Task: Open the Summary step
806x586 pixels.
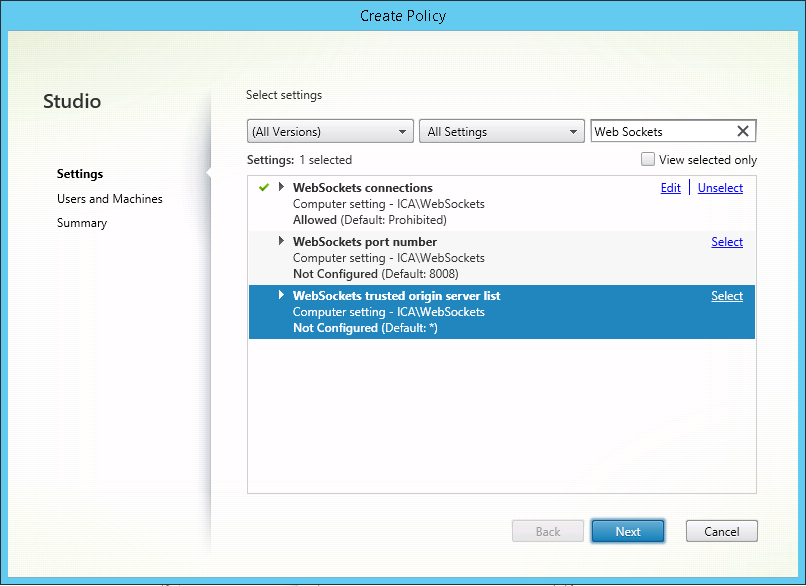Action: coord(81,223)
